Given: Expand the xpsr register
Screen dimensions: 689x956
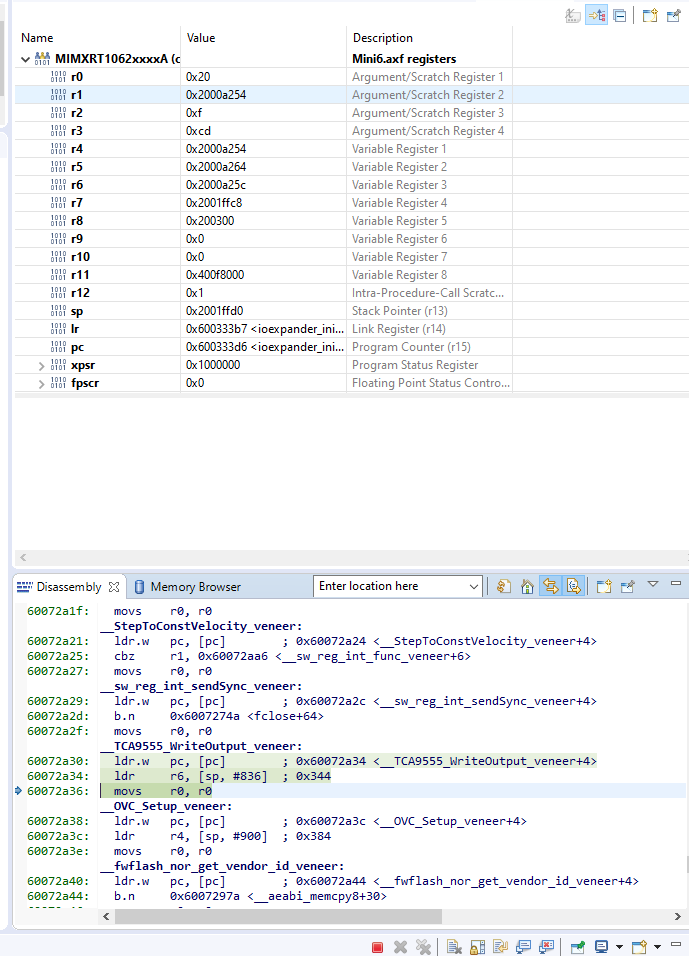Looking at the screenshot, I should pos(41,366).
